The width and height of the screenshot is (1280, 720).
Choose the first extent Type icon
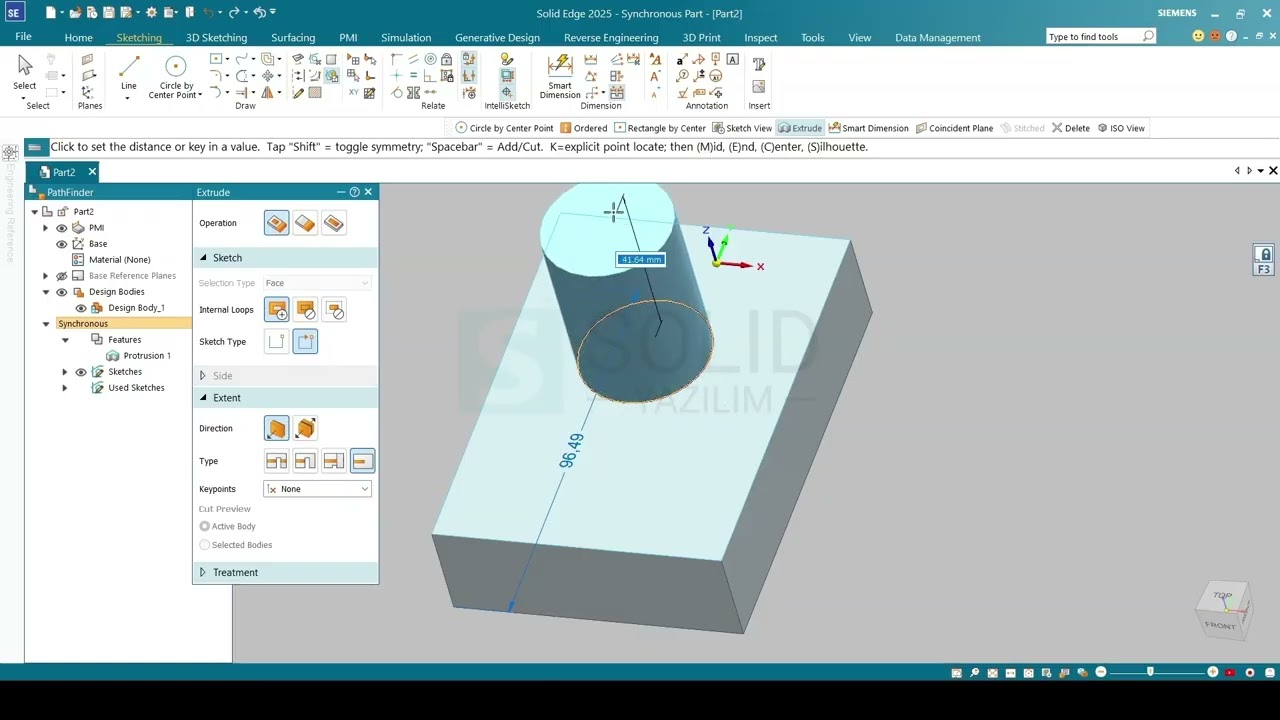tap(277, 461)
